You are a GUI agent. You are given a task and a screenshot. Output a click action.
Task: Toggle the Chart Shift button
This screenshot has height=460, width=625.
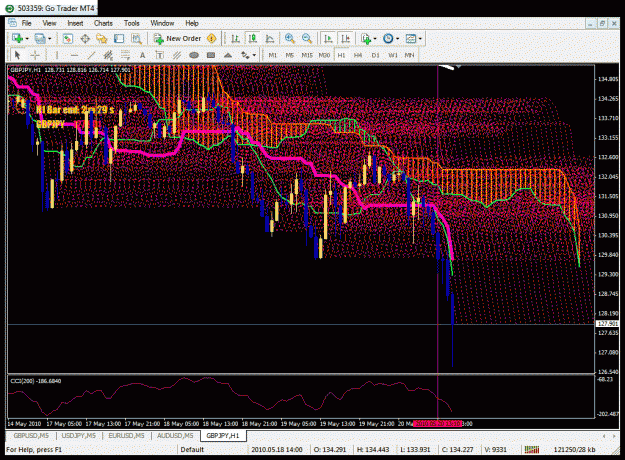pos(345,39)
